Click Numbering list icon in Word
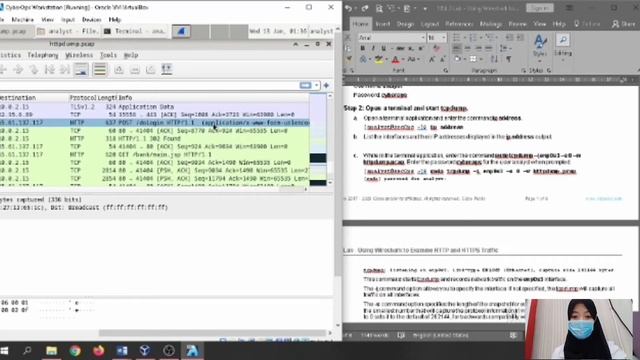The image size is (640, 360). pos(473,38)
